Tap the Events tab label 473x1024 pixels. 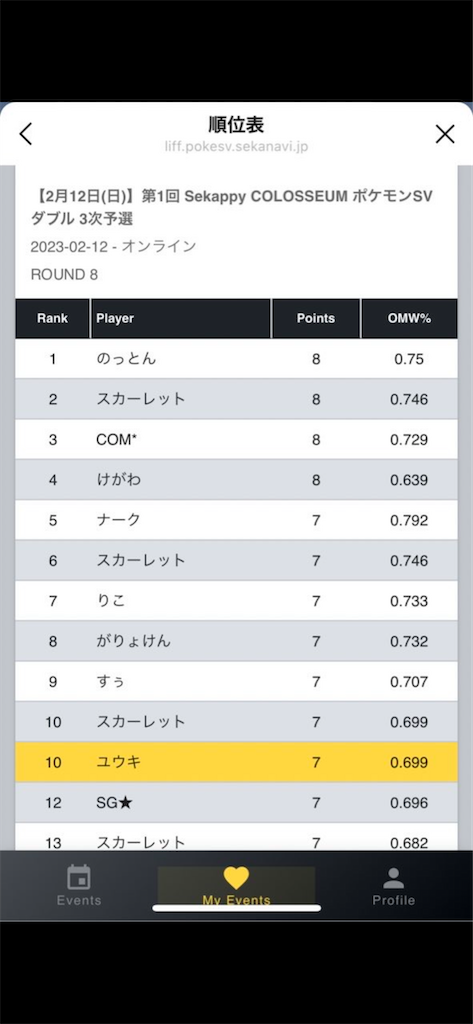79,901
